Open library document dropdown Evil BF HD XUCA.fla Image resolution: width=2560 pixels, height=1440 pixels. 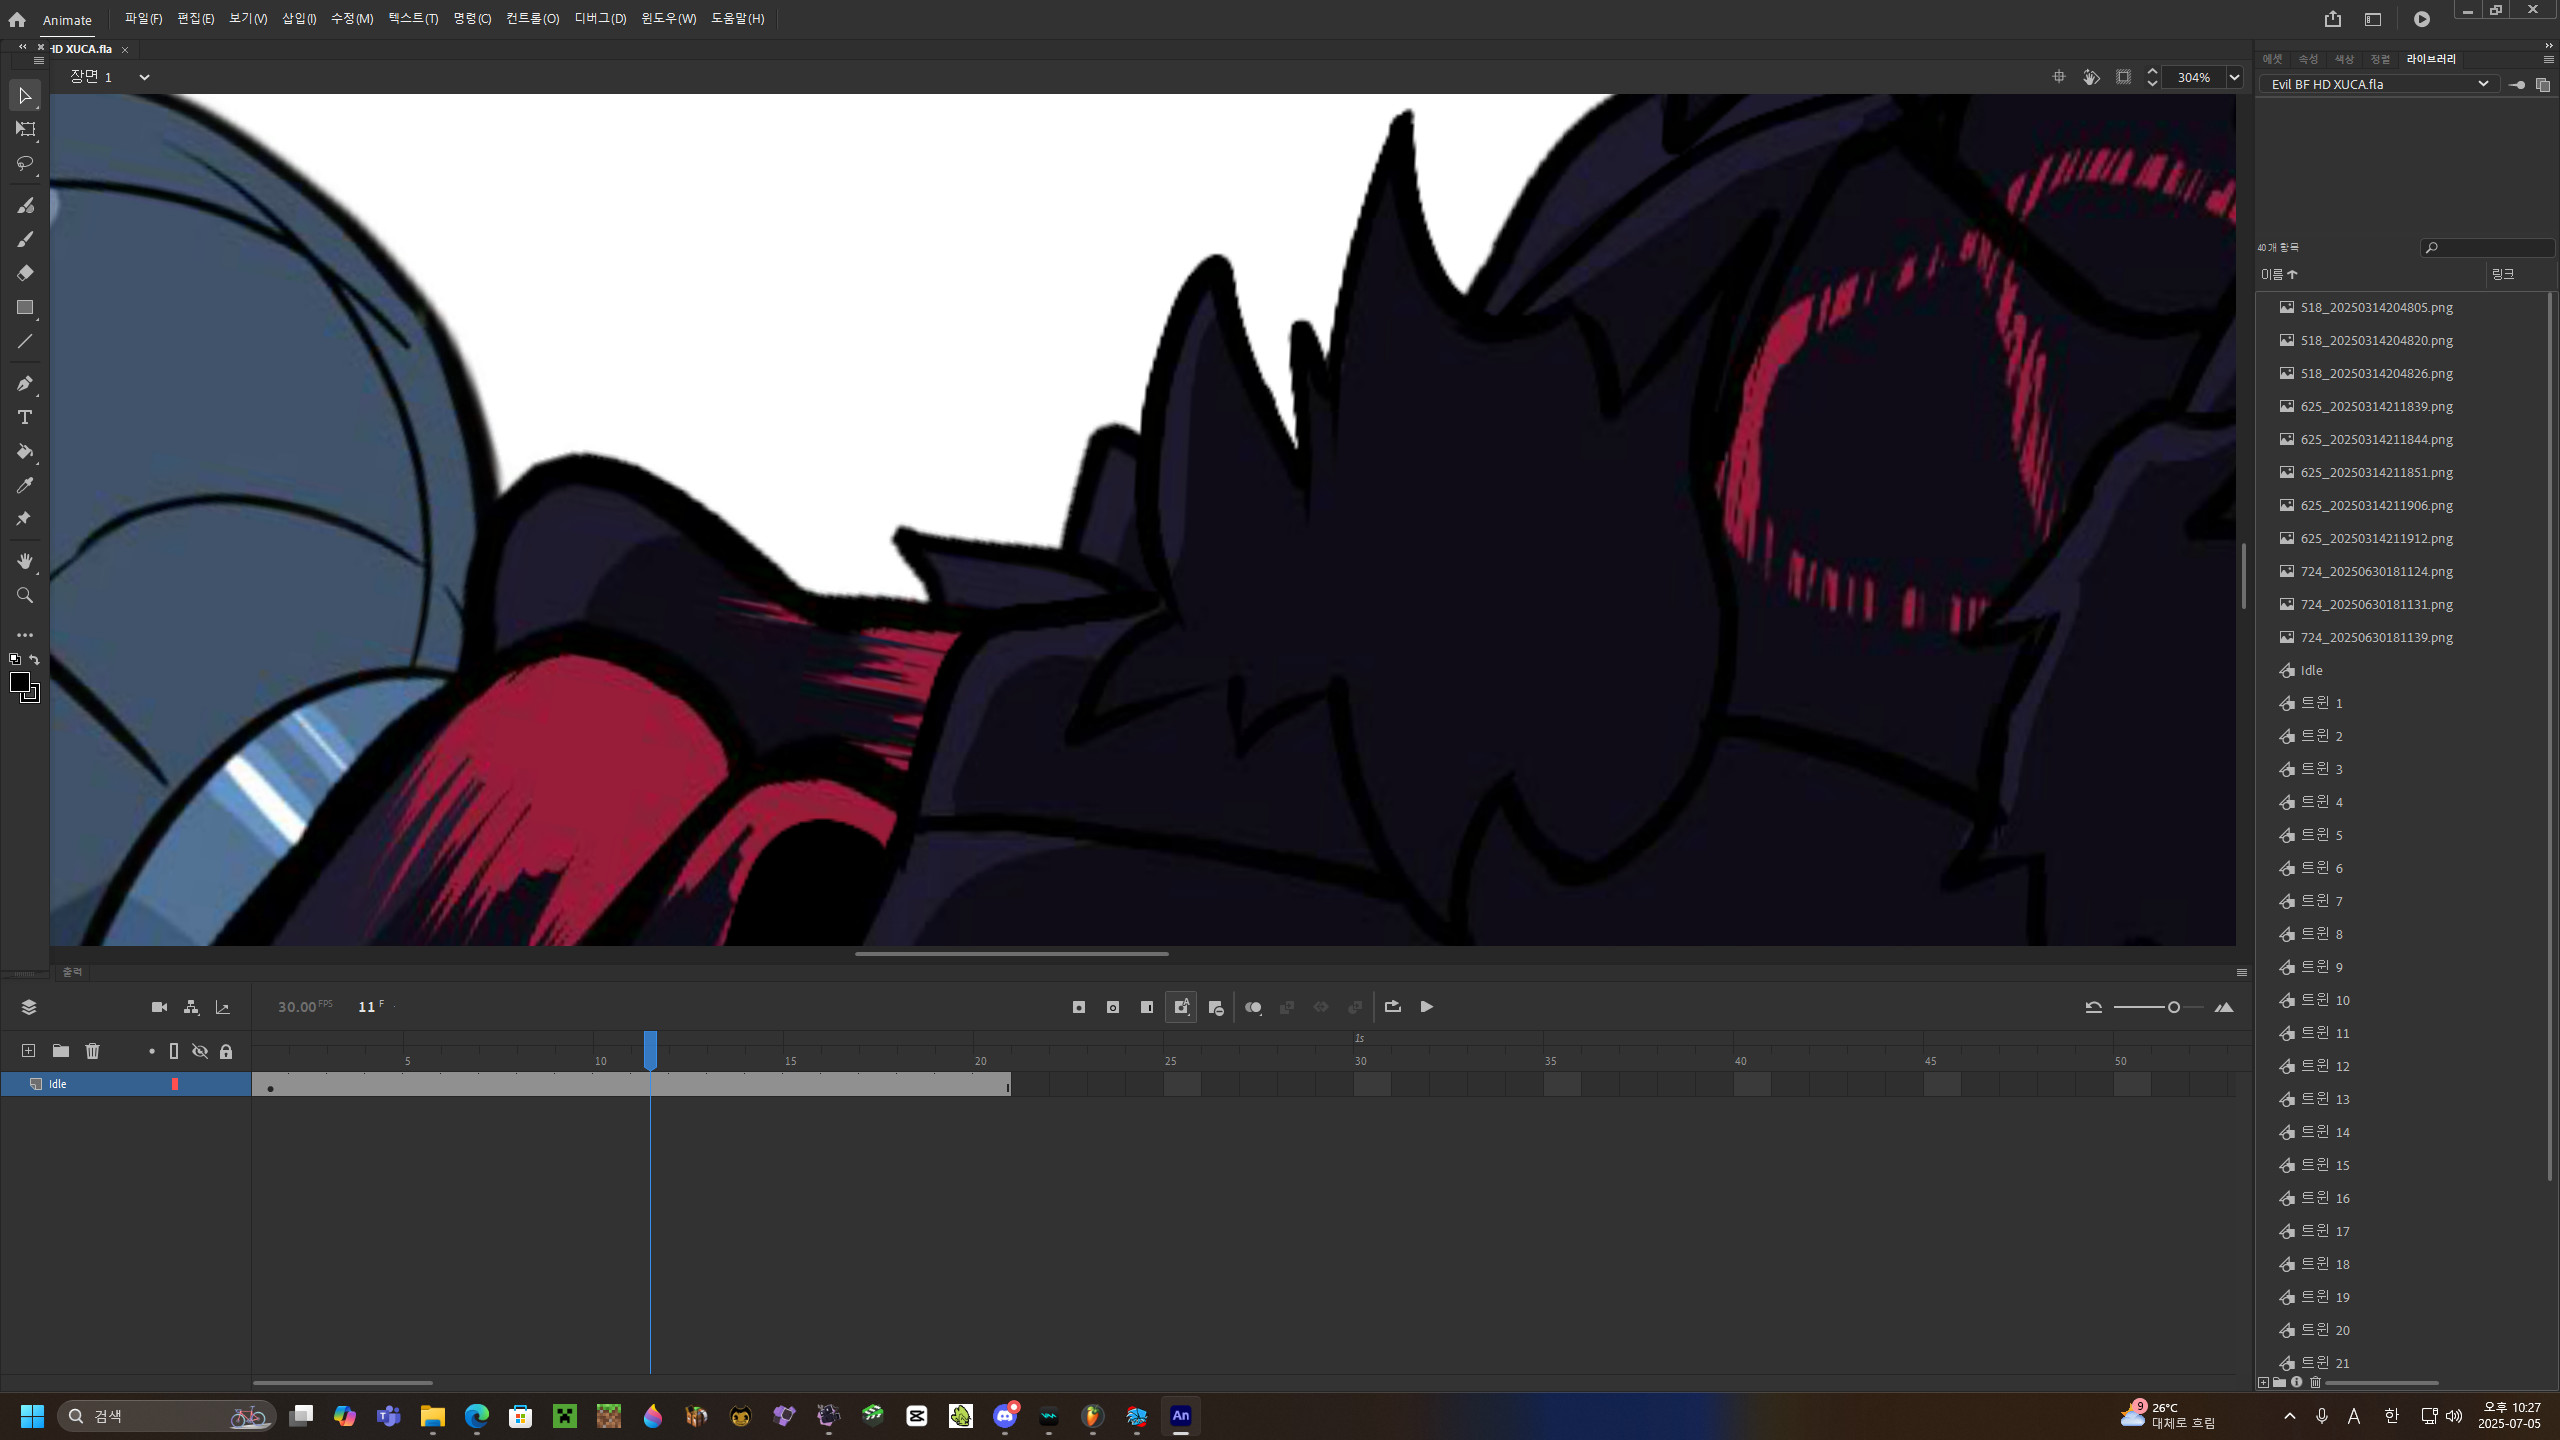point(2482,84)
